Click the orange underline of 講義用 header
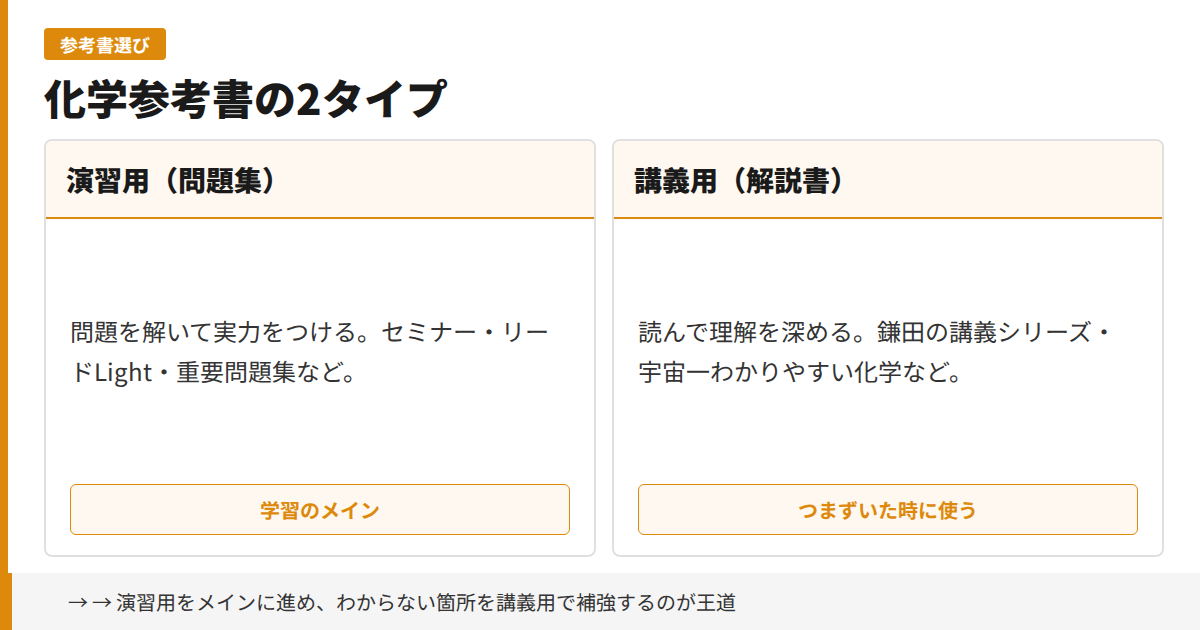Screen dimensions: 1200x630 [x=887, y=216]
